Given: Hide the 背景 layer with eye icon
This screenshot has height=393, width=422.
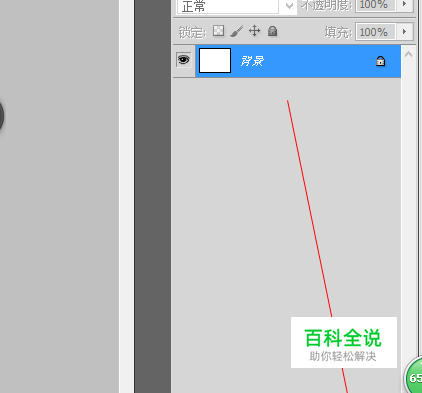Looking at the screenshot, I should [184, 60].
